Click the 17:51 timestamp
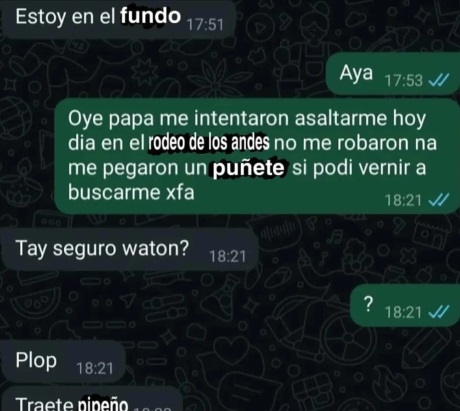The image size is (460, 411). click(205, 25)
